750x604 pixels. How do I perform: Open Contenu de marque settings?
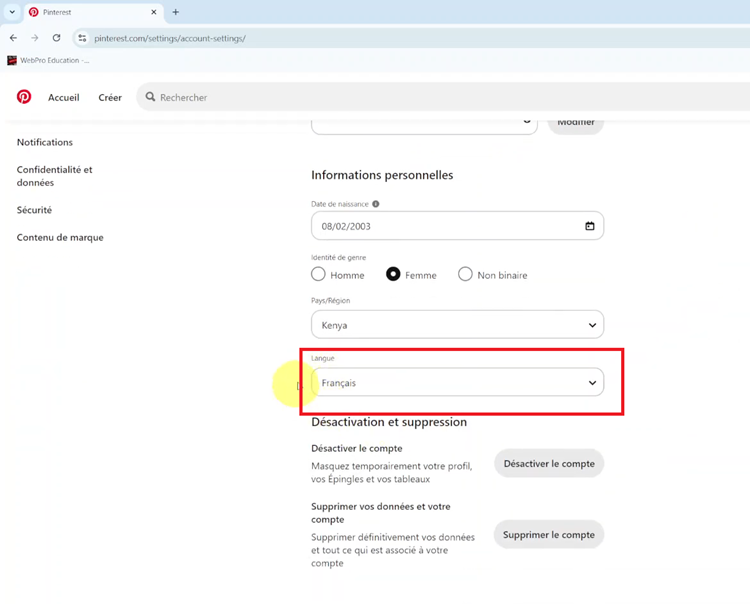tap(60, 237)
